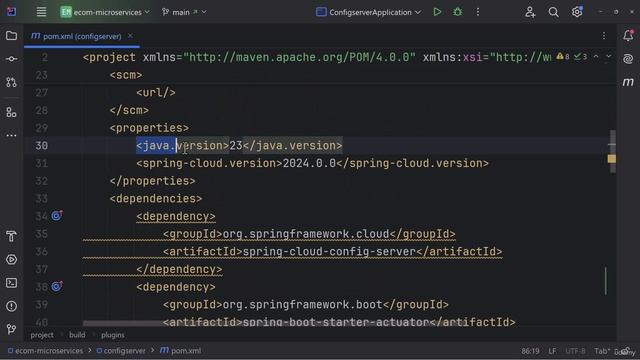Click the </properties> closing tag
This screenshot has width=640, height=360.
152,181
